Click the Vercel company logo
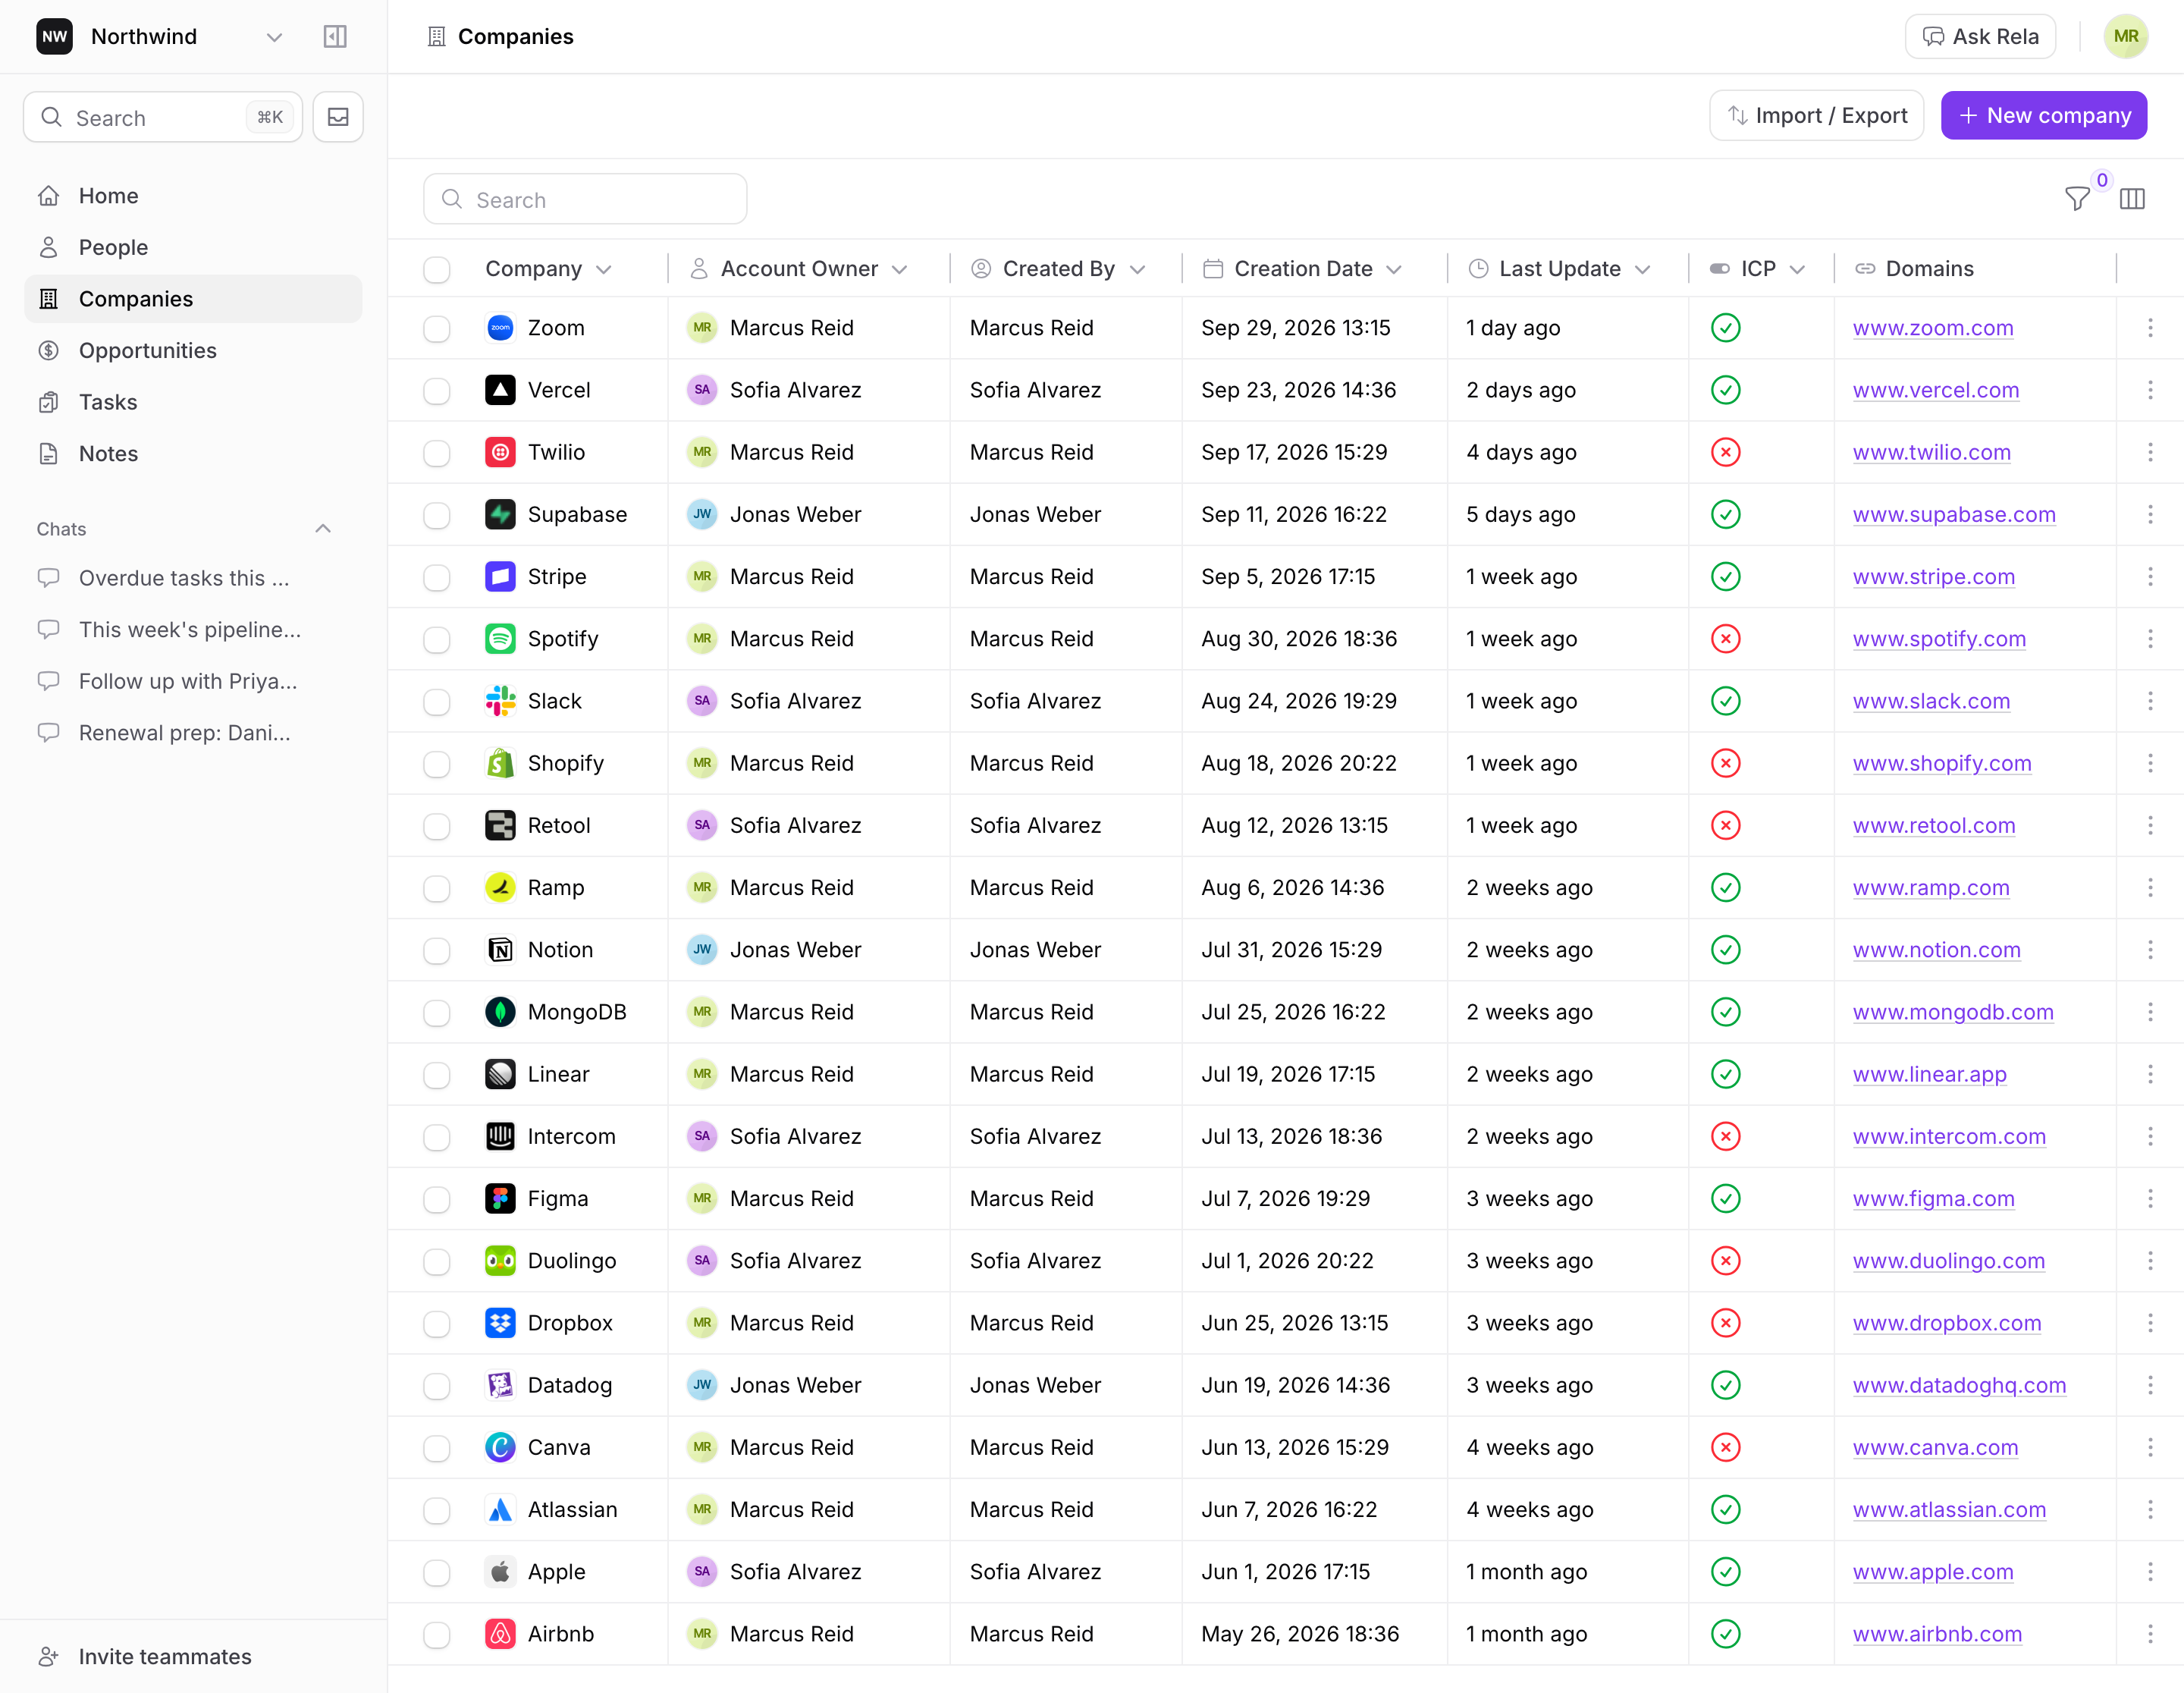This screenshot has height=1693, width=2184. (x=500, y=390)
